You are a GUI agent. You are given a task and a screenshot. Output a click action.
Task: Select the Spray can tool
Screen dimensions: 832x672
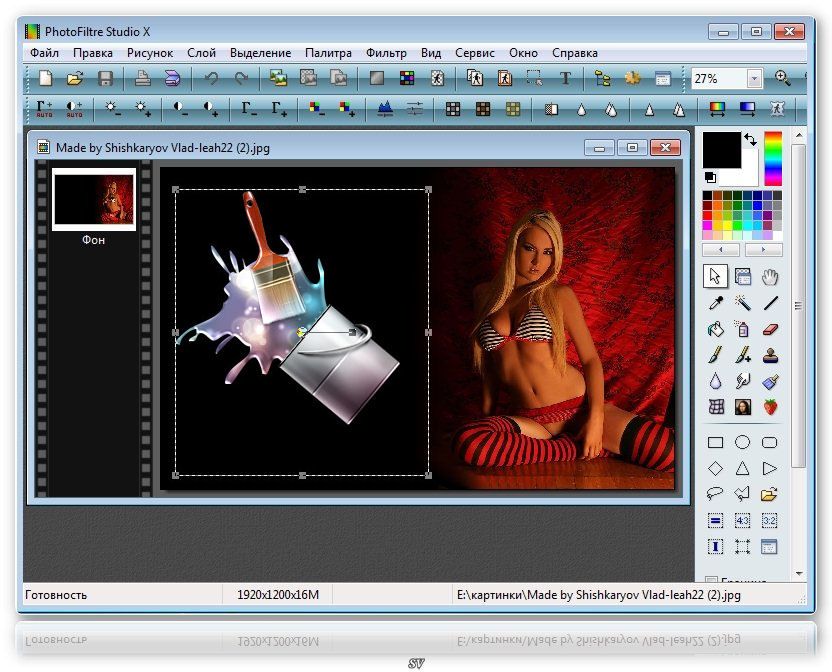point(743,329)
